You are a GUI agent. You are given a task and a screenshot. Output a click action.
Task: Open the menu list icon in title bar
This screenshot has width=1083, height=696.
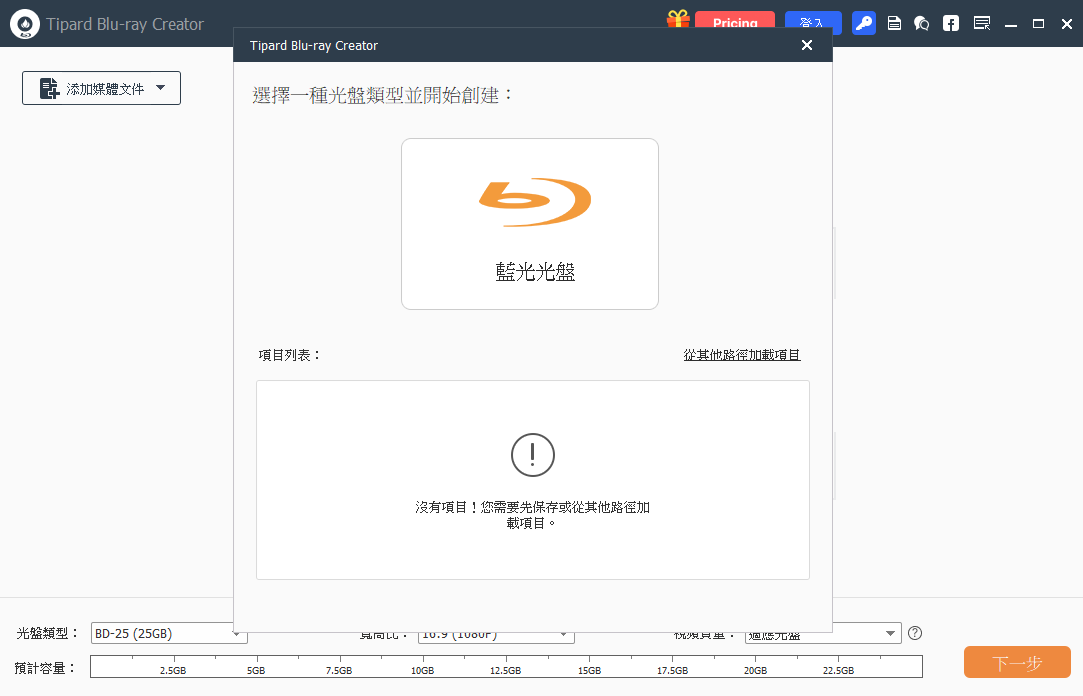point(981,23)
